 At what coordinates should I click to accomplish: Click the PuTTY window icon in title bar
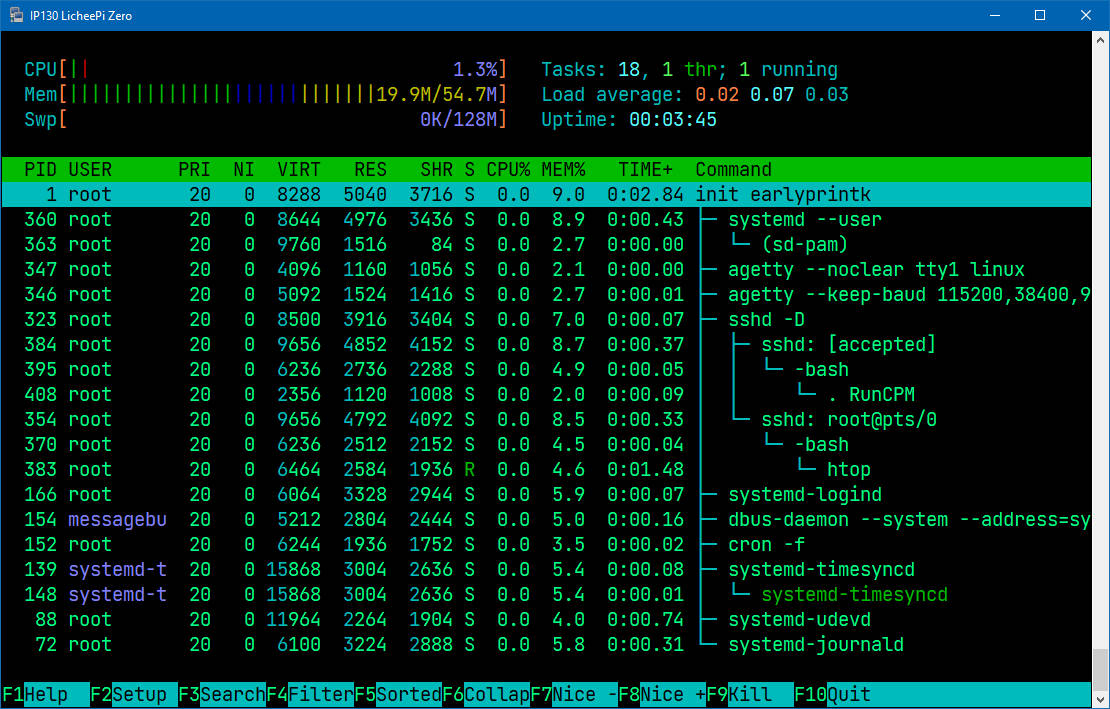[15, 15]
